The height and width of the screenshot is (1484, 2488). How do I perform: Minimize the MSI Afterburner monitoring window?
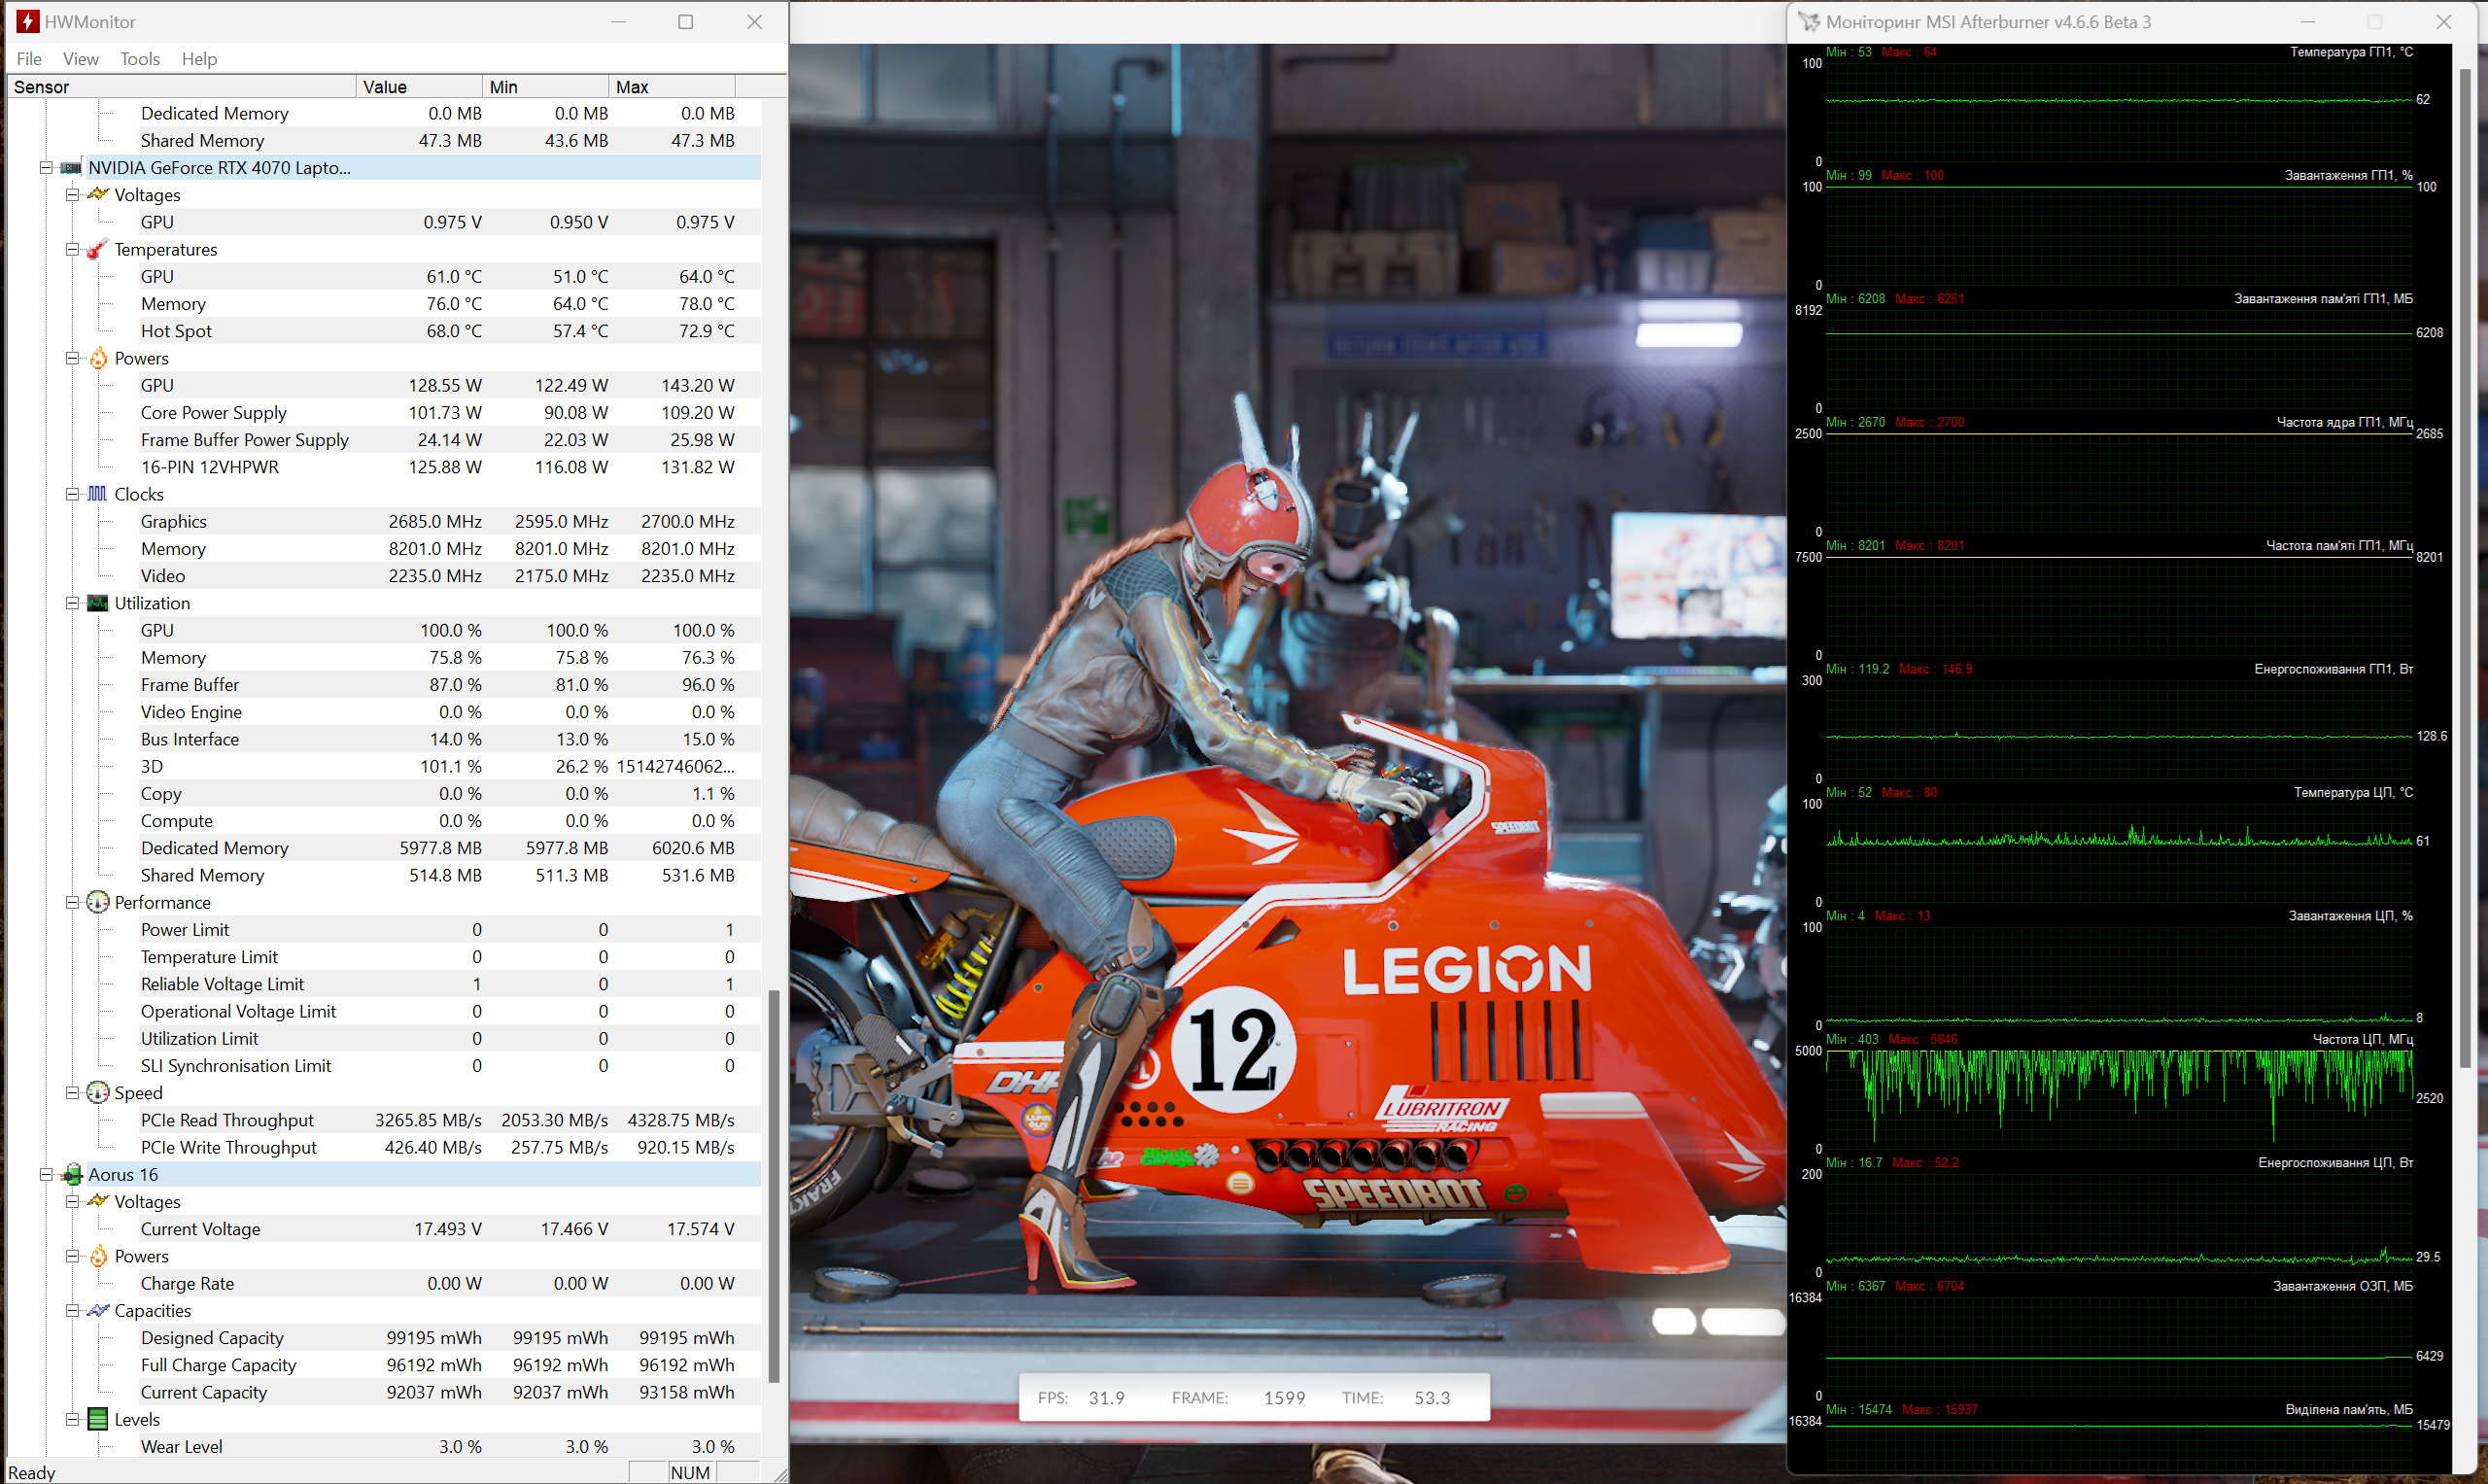tap(2308, 22)
